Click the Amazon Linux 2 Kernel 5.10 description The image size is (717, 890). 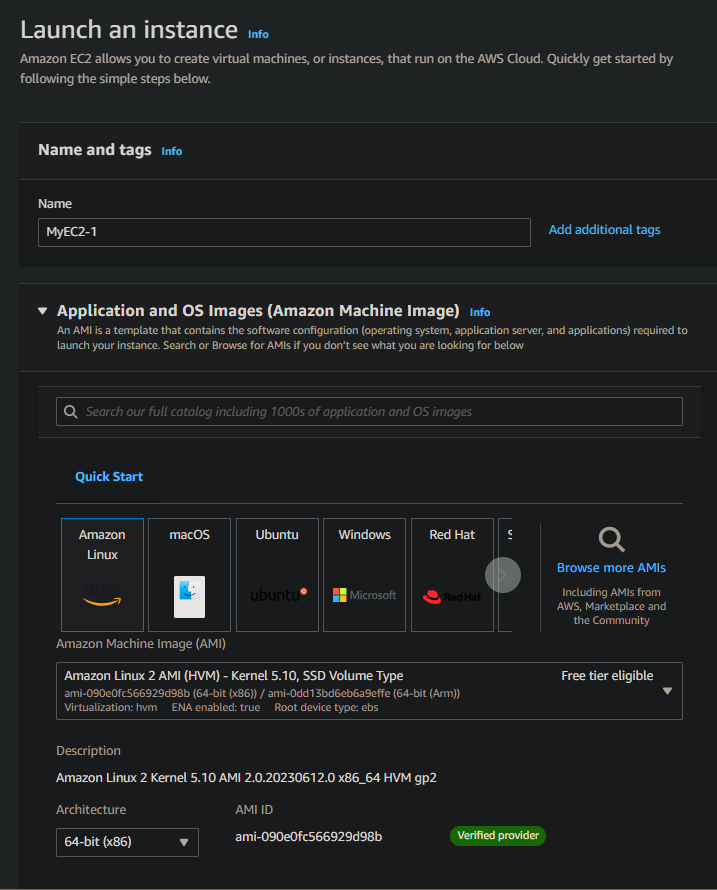pos(246,778)
